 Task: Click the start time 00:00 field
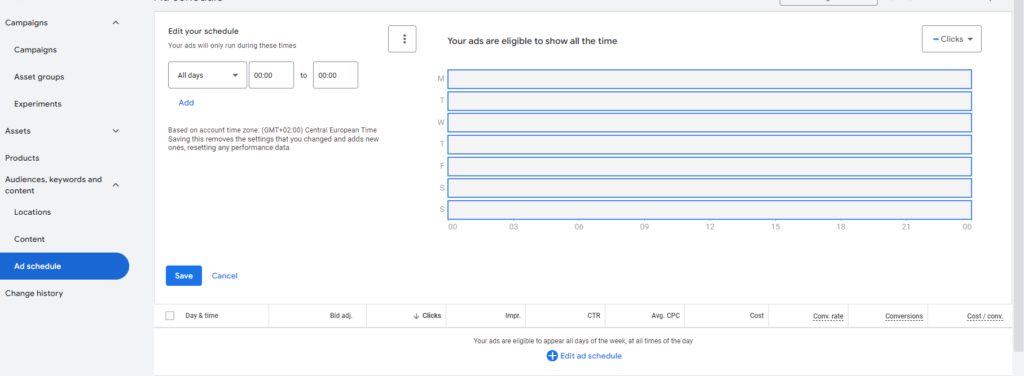pyautogui.click(x=271, y=75)
